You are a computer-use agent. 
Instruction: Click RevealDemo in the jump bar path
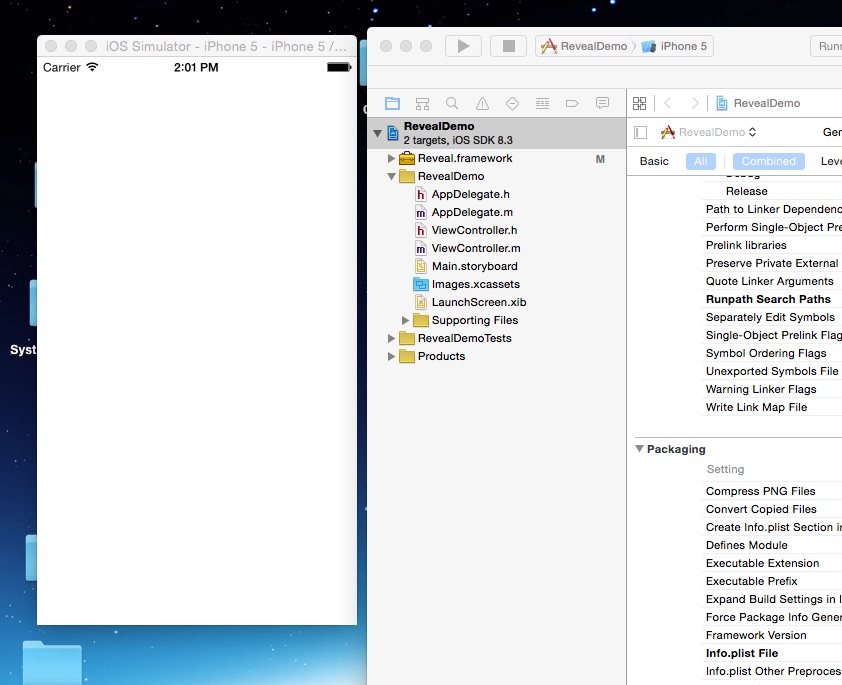click(758, 103)
